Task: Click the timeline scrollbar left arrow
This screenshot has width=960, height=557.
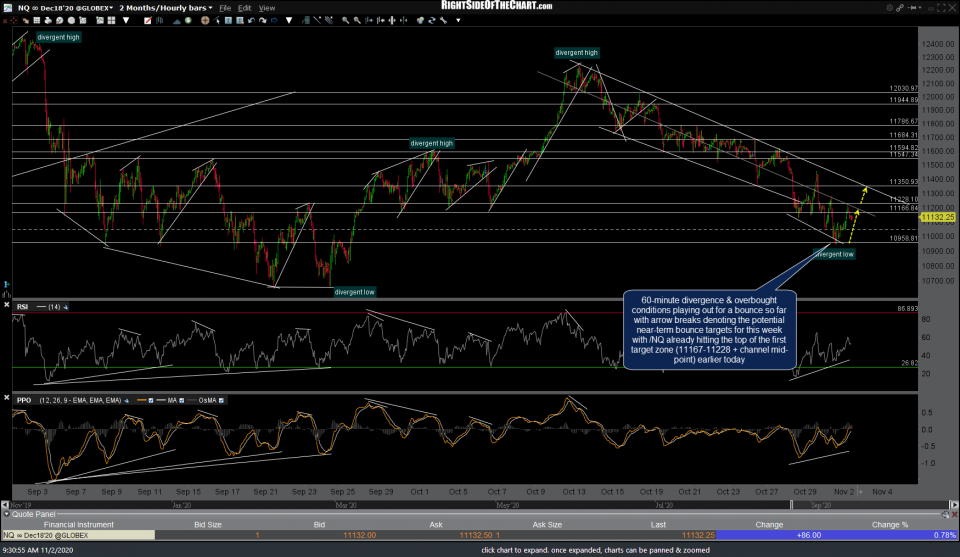Action: 5,505
